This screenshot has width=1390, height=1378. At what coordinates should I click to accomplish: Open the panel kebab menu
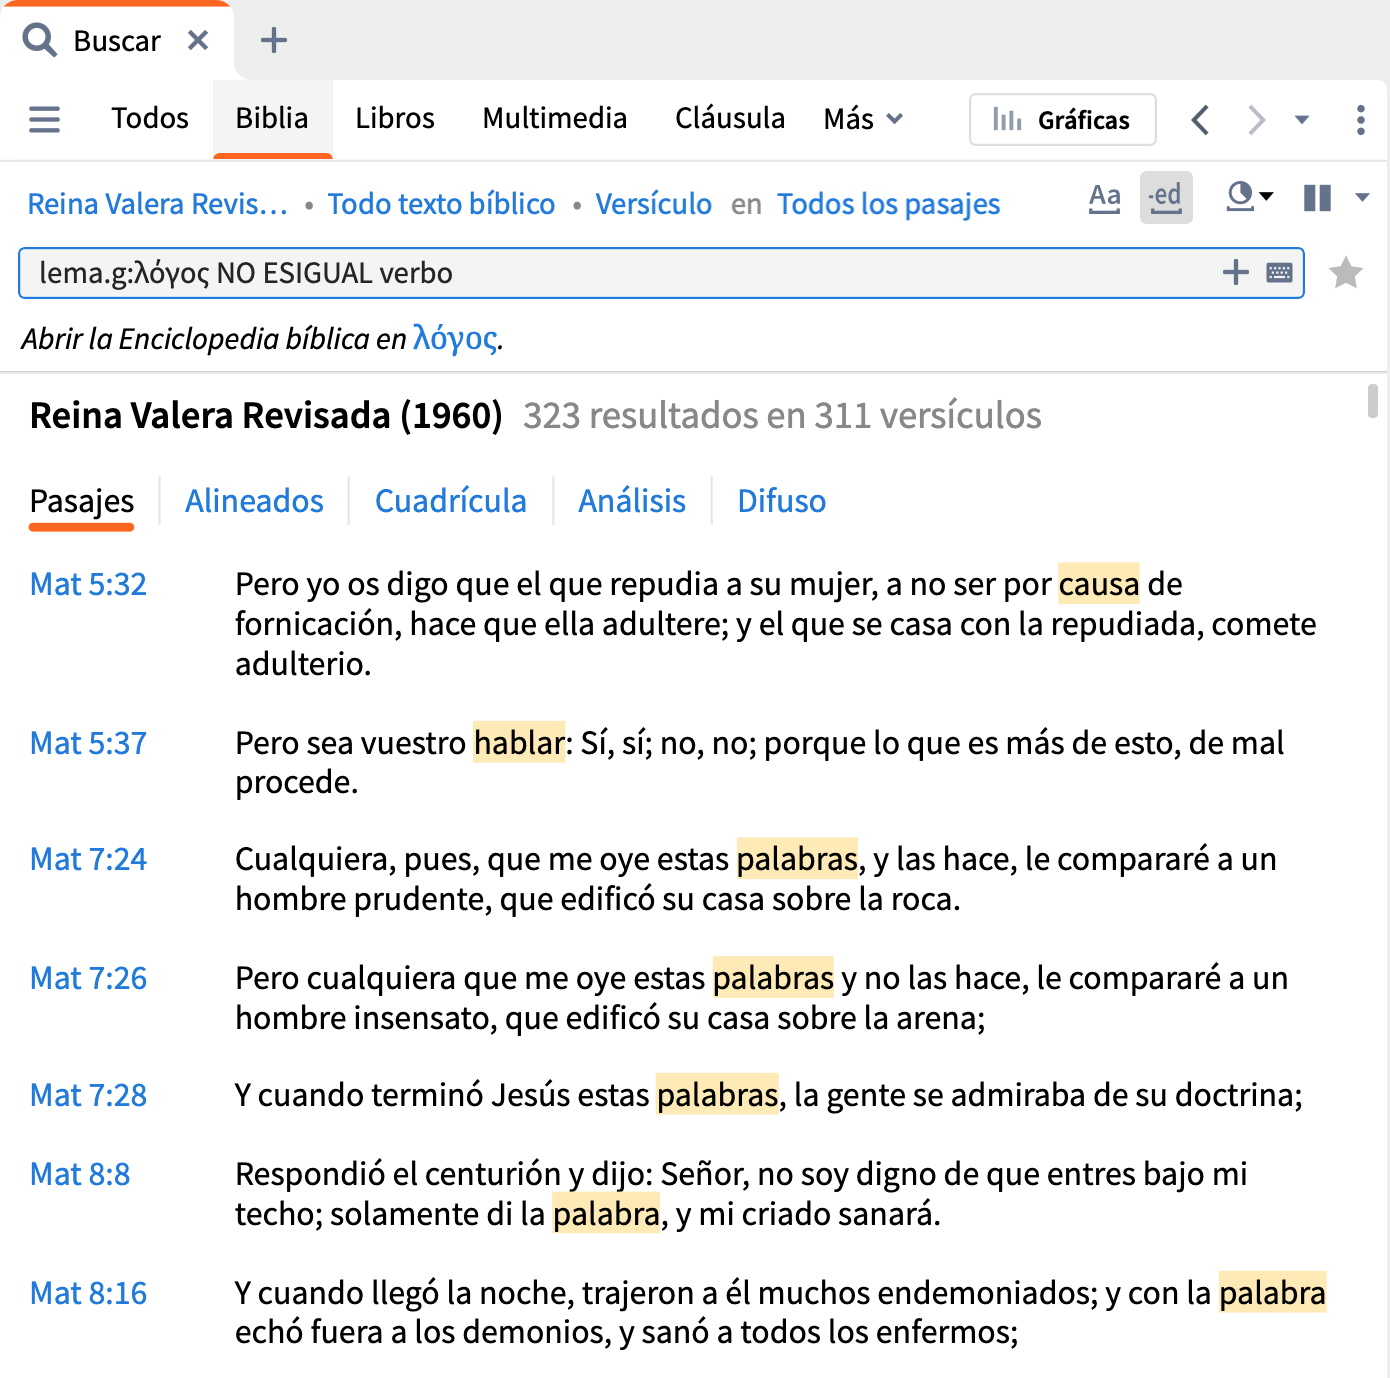tap(1361, 120)
